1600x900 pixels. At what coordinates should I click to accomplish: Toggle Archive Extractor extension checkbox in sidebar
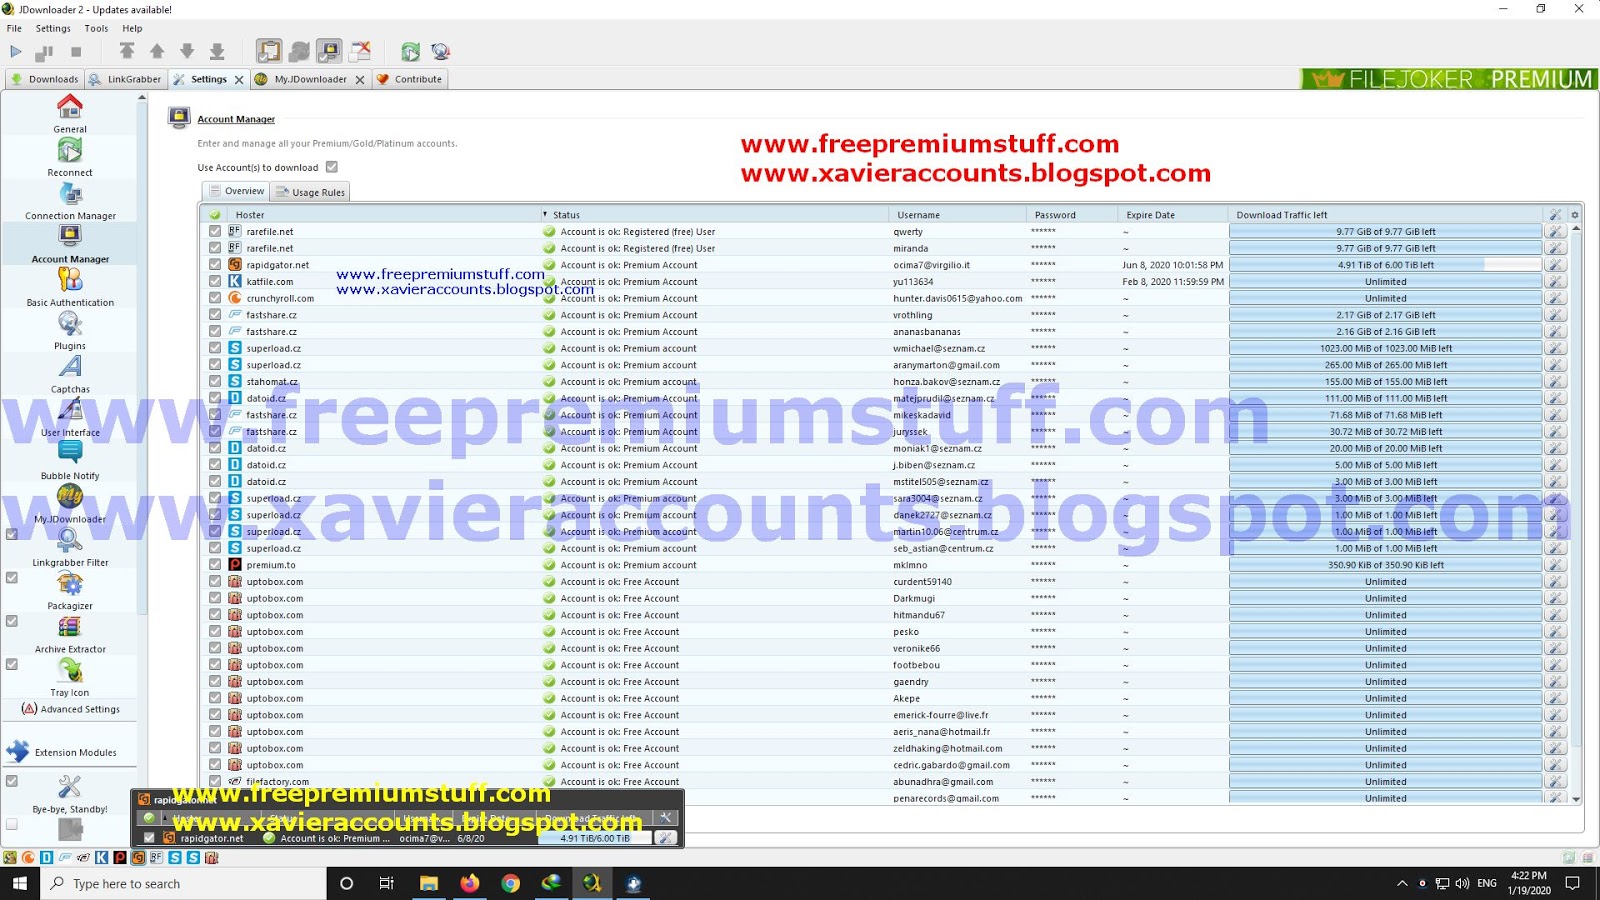pos(12,621)
